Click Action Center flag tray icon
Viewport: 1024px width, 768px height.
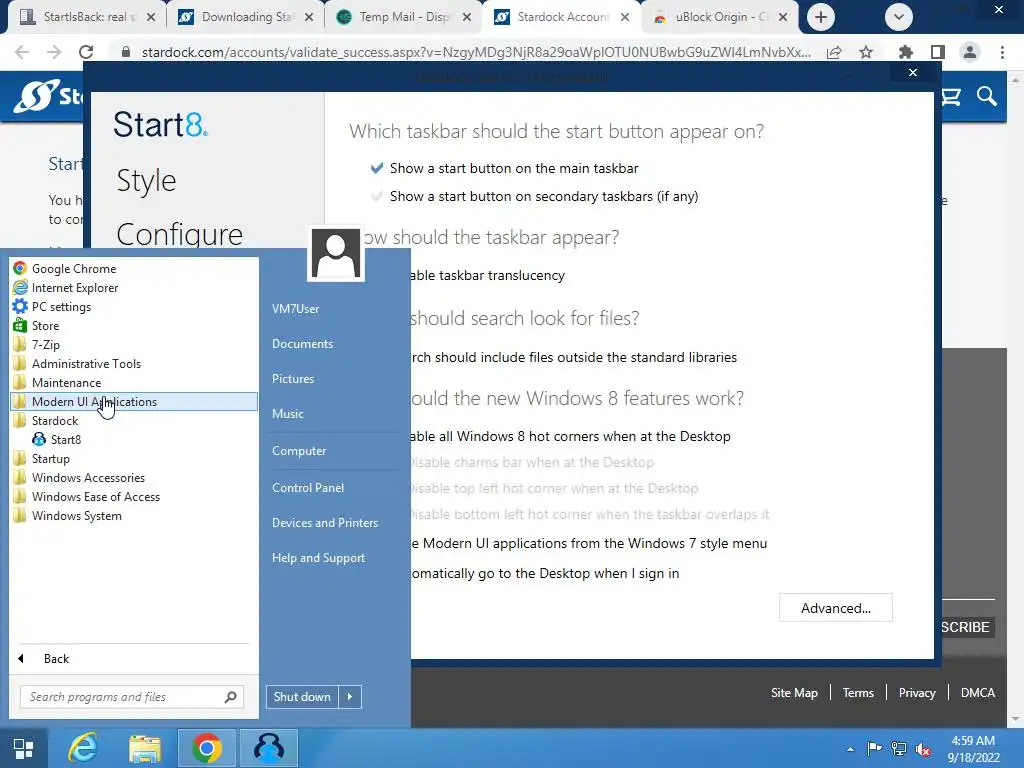coord(874,748)
